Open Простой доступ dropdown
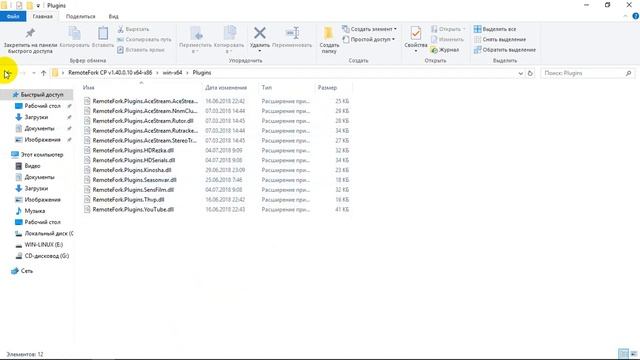The image size is (640, 360). coord(369,40)
